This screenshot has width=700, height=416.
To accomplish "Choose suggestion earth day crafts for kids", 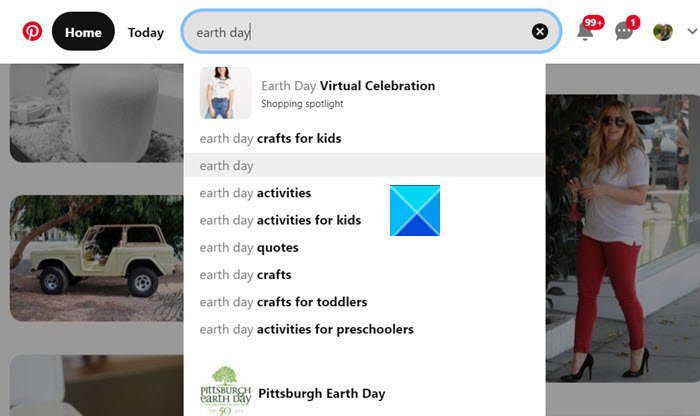I will tap(270, 138).
